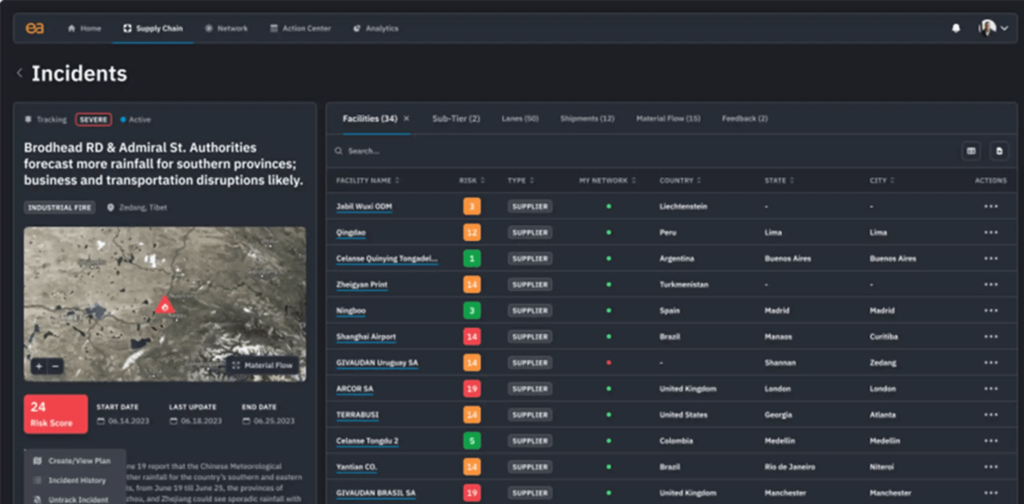Open the GIVAUDAN BRASIL SA facility link

point(376,493)
